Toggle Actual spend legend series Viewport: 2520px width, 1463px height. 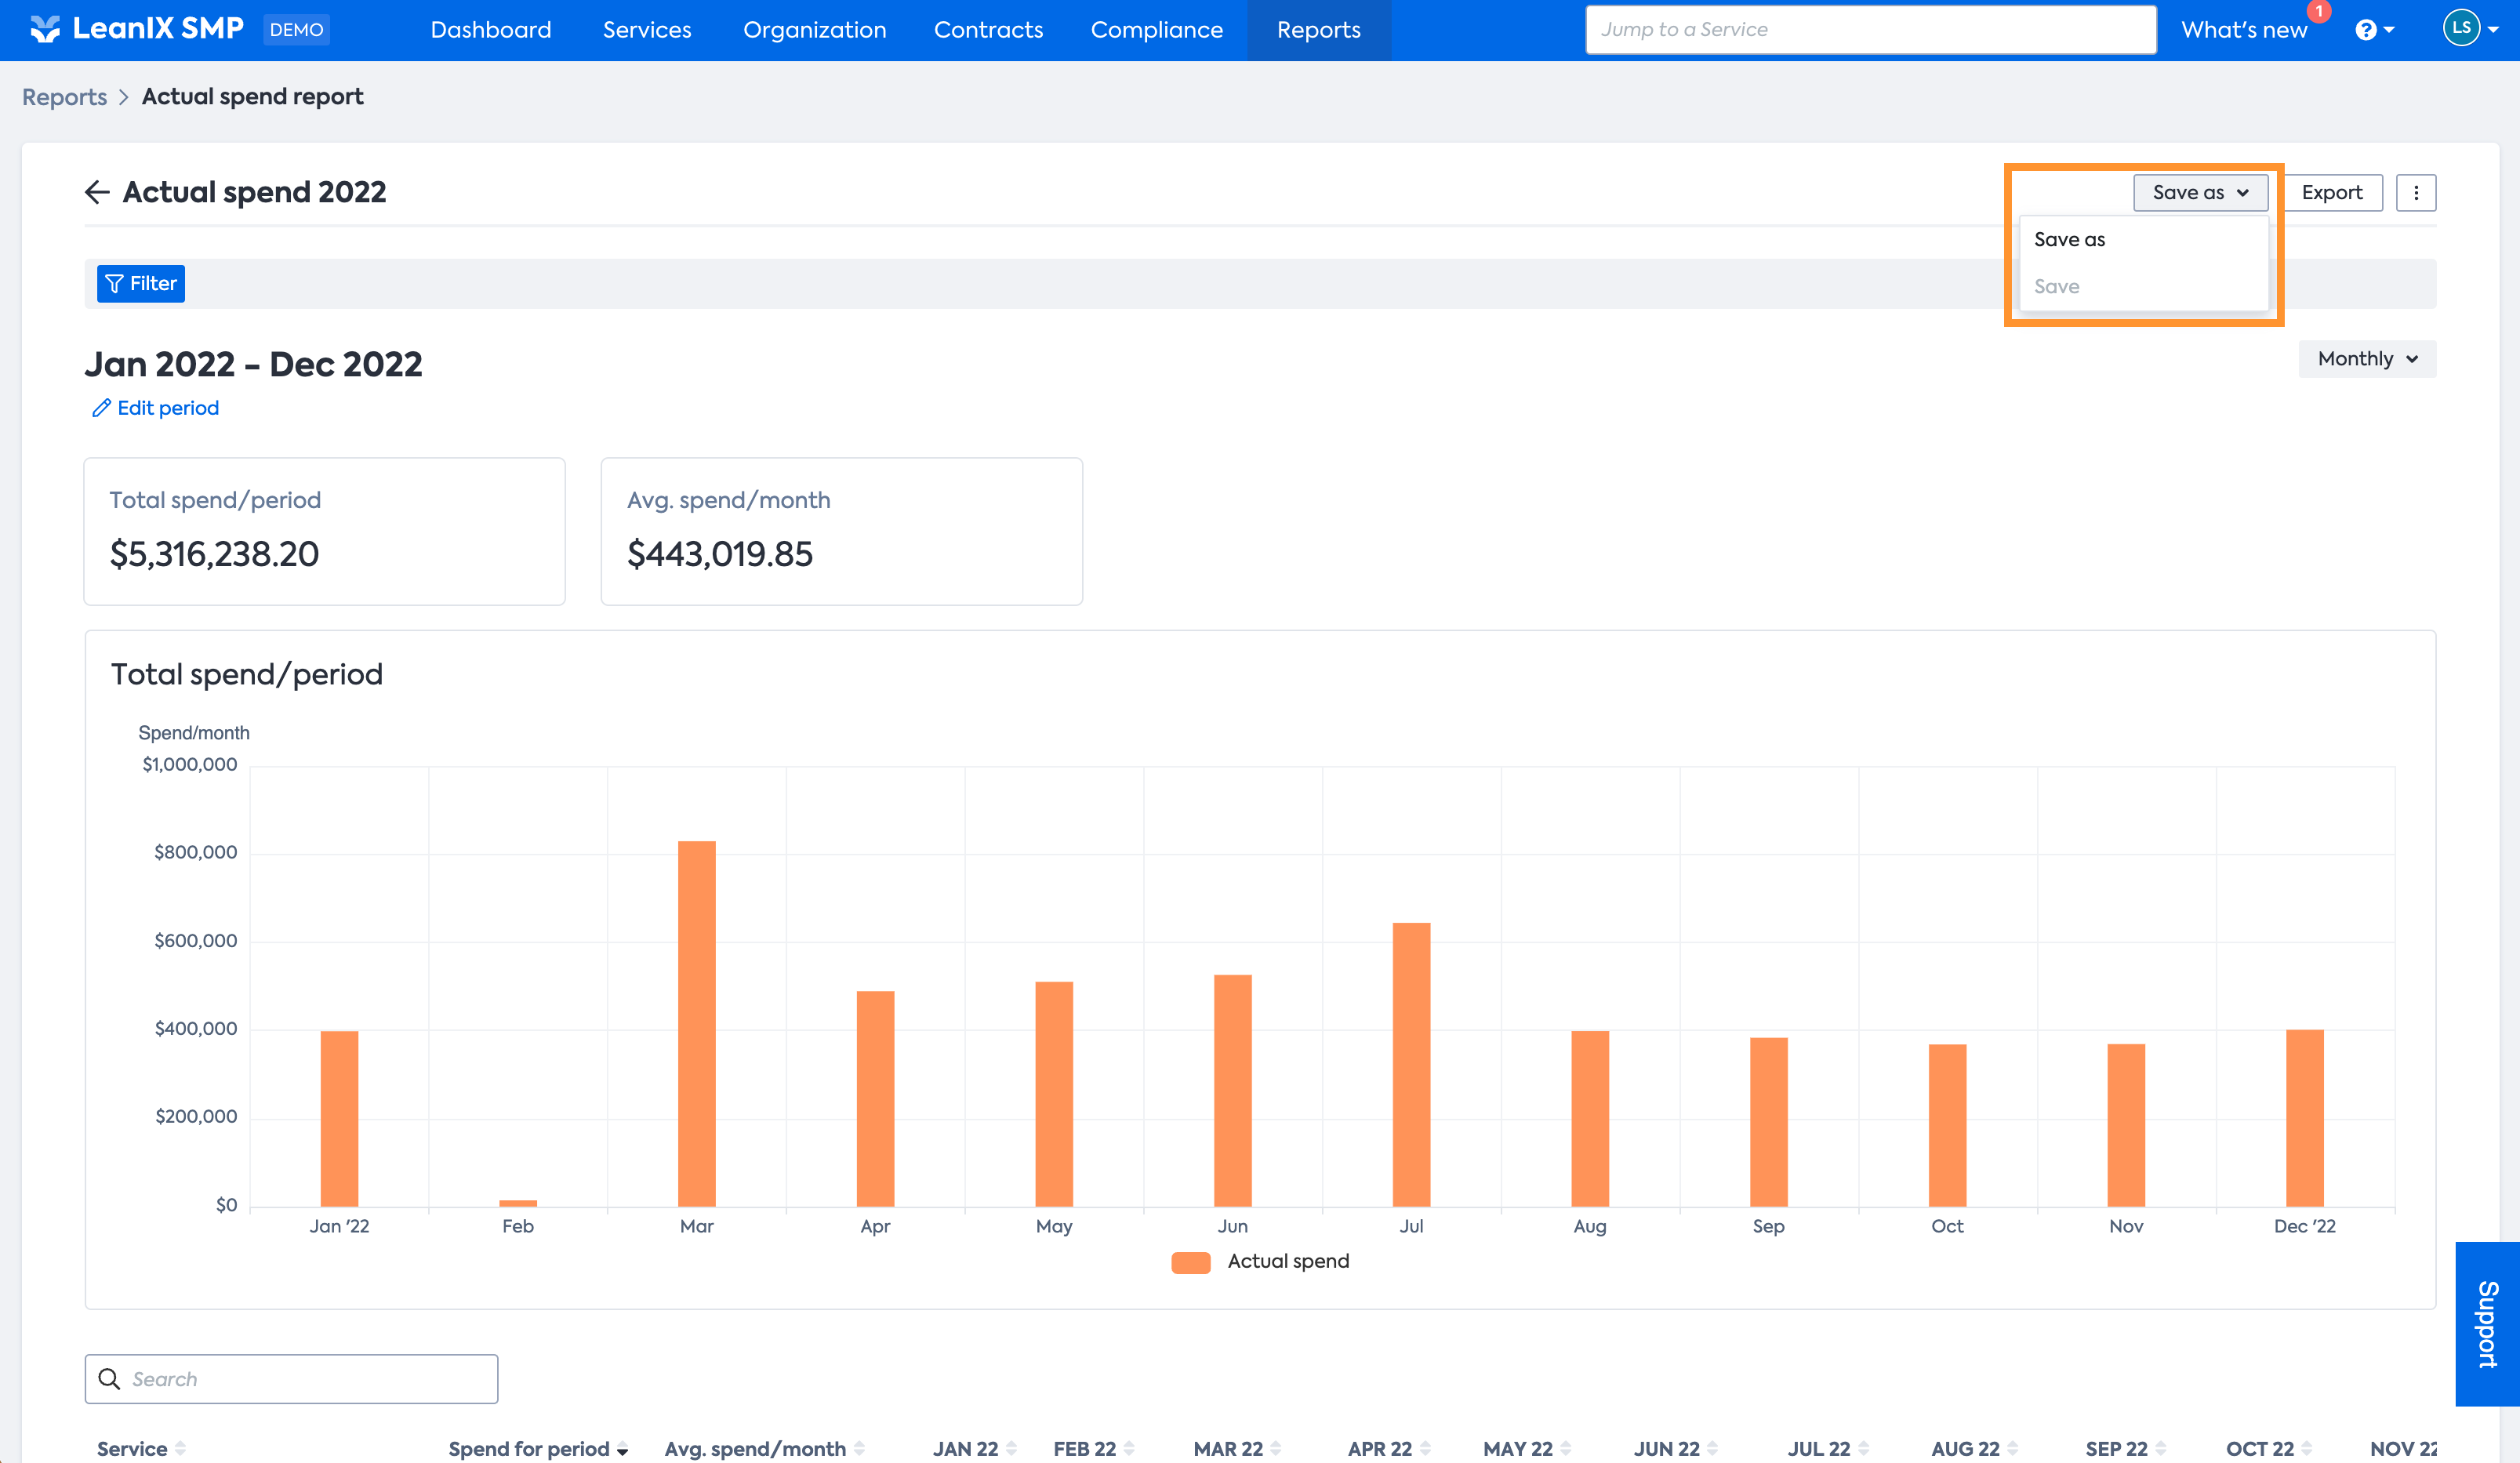click(x=1261, y=1261)
